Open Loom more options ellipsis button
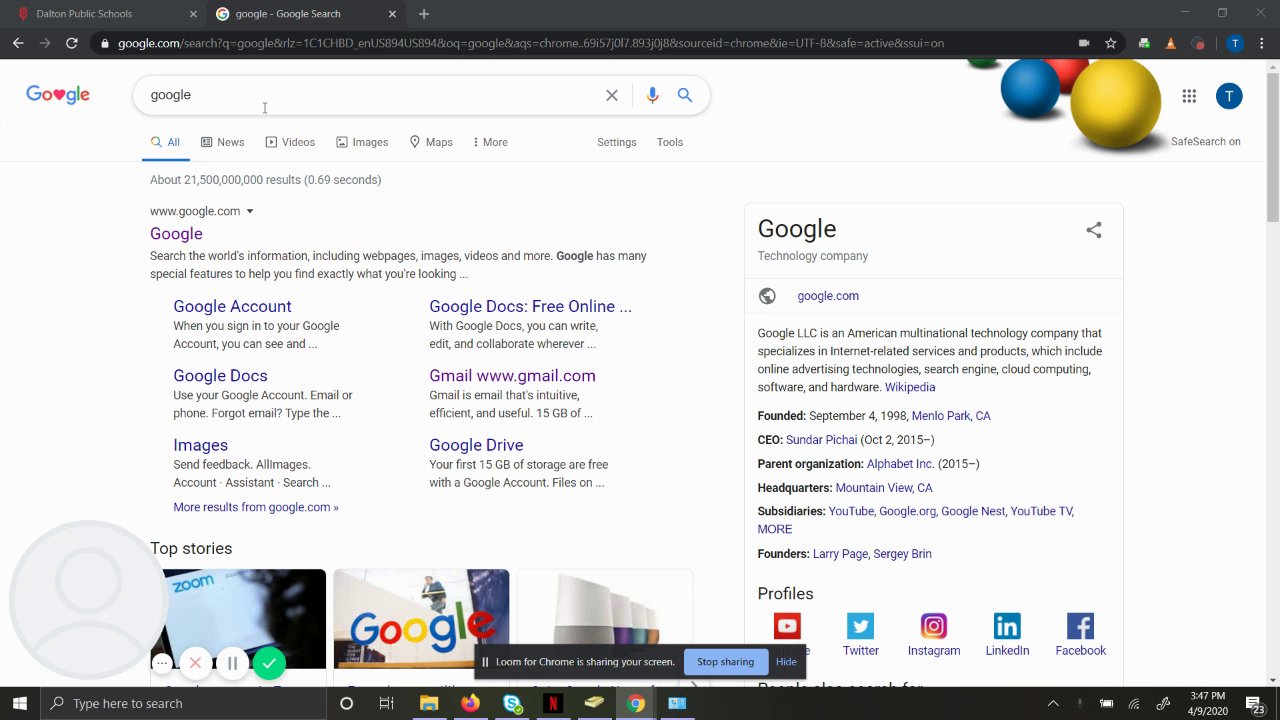 pos(162,662)
